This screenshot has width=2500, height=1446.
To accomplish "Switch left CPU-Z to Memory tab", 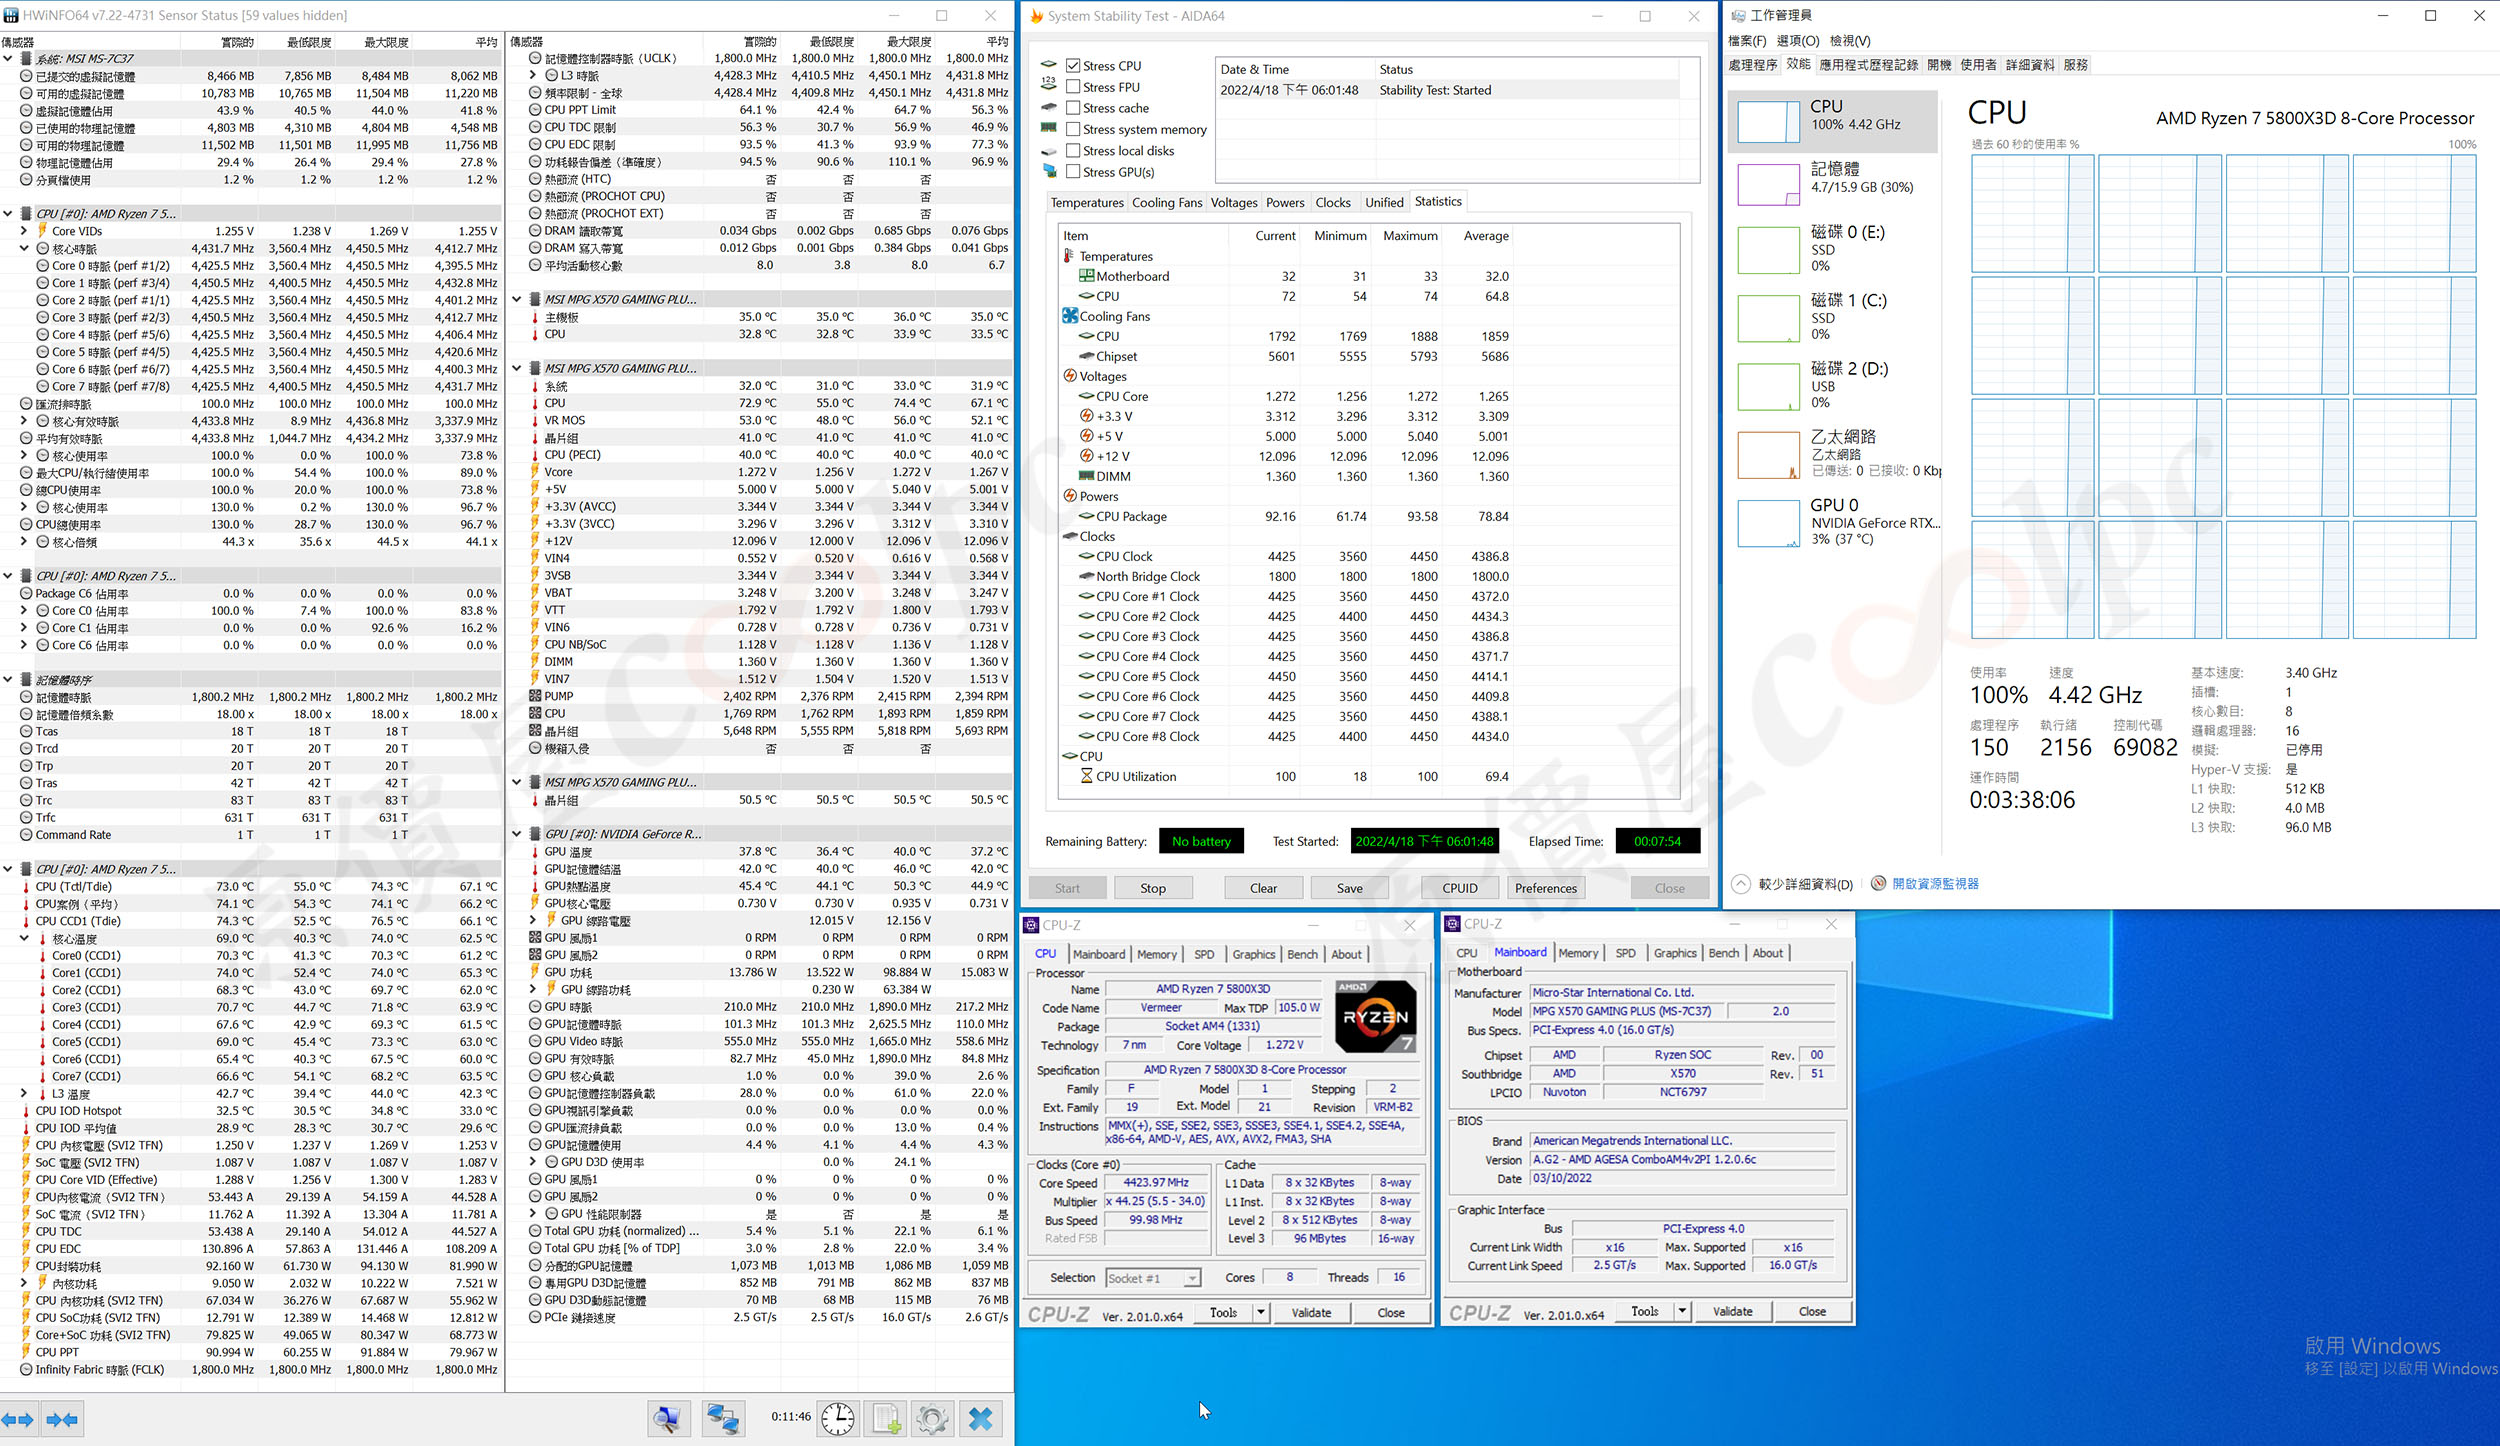I will (x=1156, y=954).
